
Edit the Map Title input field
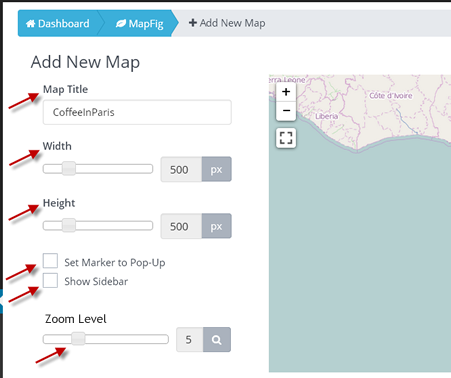pyautogui.click(x=137, y=112)
